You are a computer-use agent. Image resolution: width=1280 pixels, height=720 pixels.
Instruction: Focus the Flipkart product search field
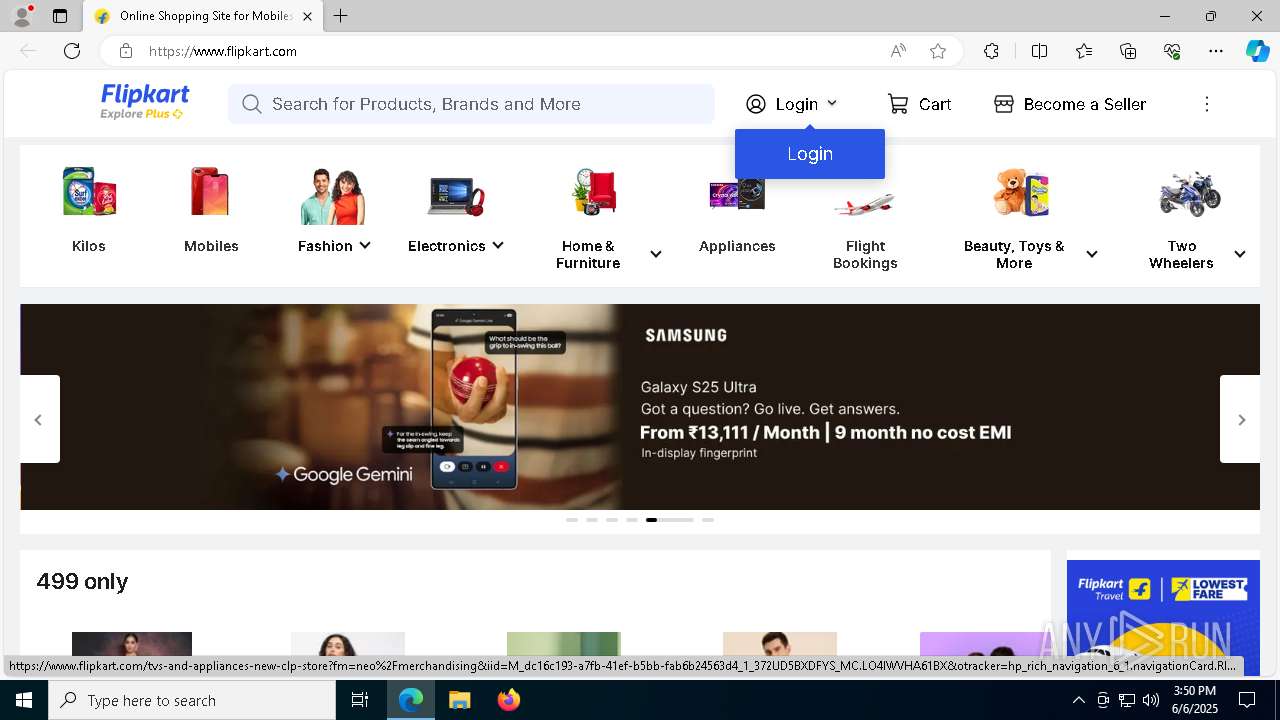coord(471,104)
